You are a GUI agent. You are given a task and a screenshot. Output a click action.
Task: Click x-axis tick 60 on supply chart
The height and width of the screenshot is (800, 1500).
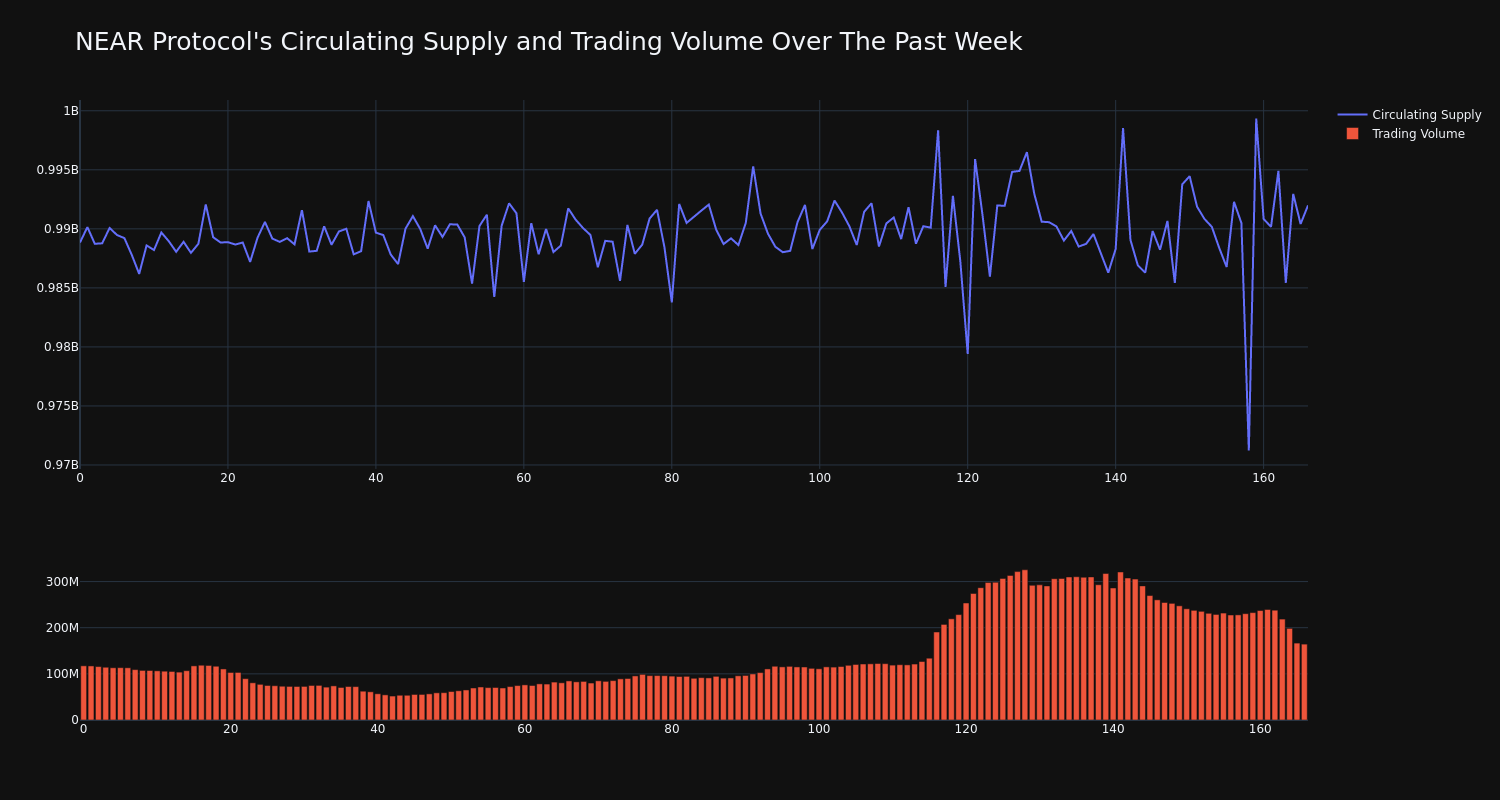[524, 478]
